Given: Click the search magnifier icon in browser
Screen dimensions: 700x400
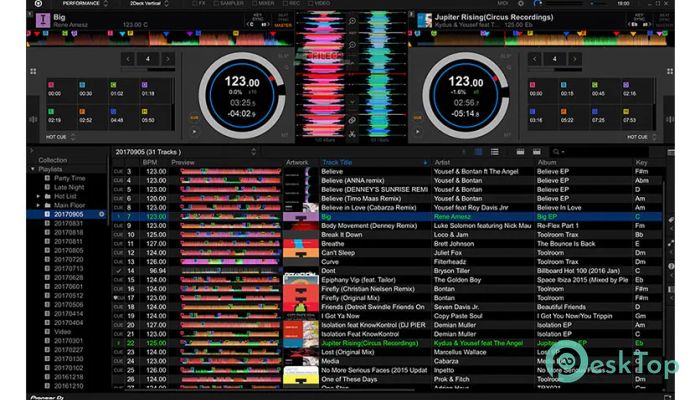Looking at the screenshot, I should pos(556,152).
